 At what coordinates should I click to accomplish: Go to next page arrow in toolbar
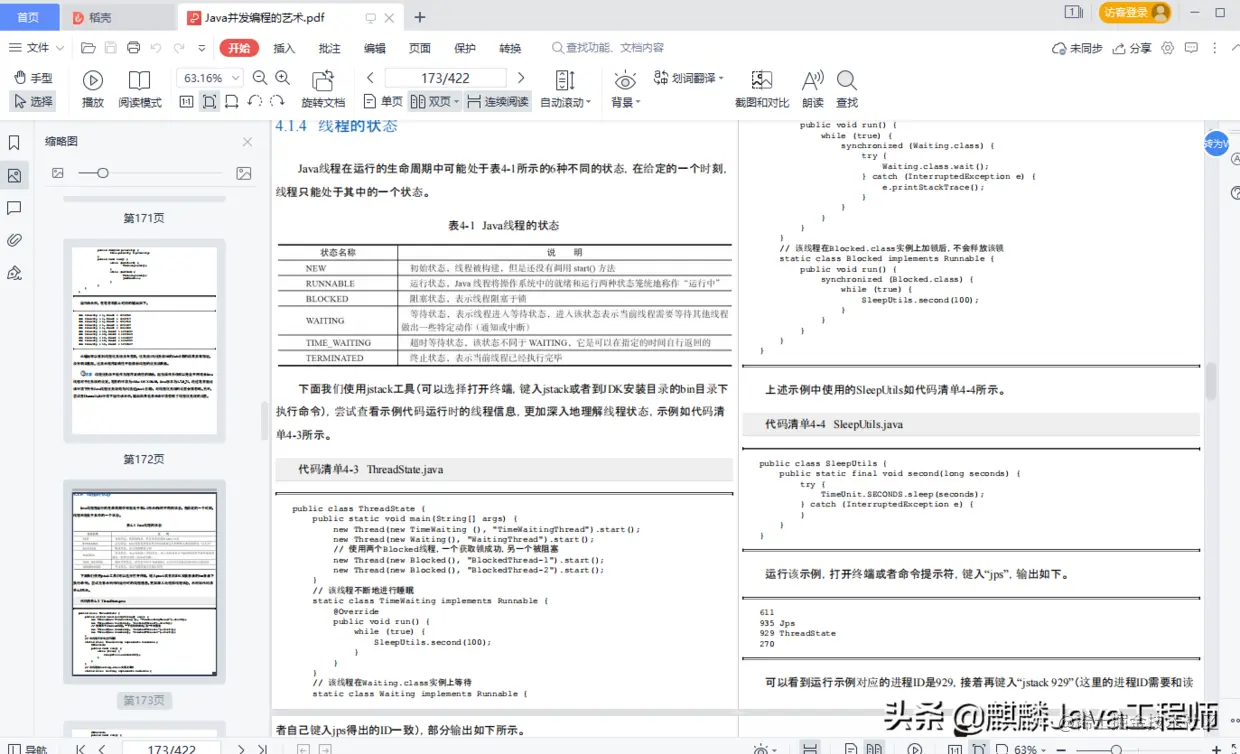point(520,78)
